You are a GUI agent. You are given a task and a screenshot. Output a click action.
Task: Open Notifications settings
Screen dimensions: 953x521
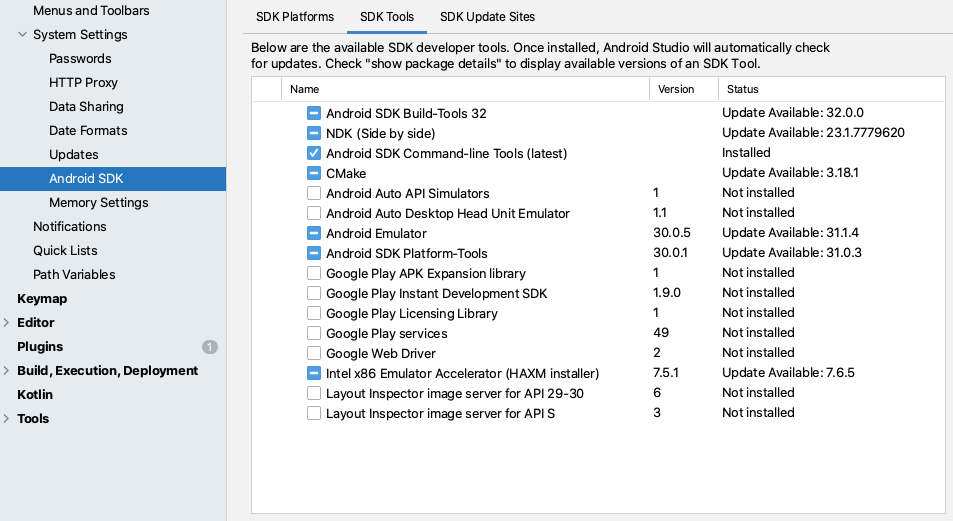click(70, 227)
